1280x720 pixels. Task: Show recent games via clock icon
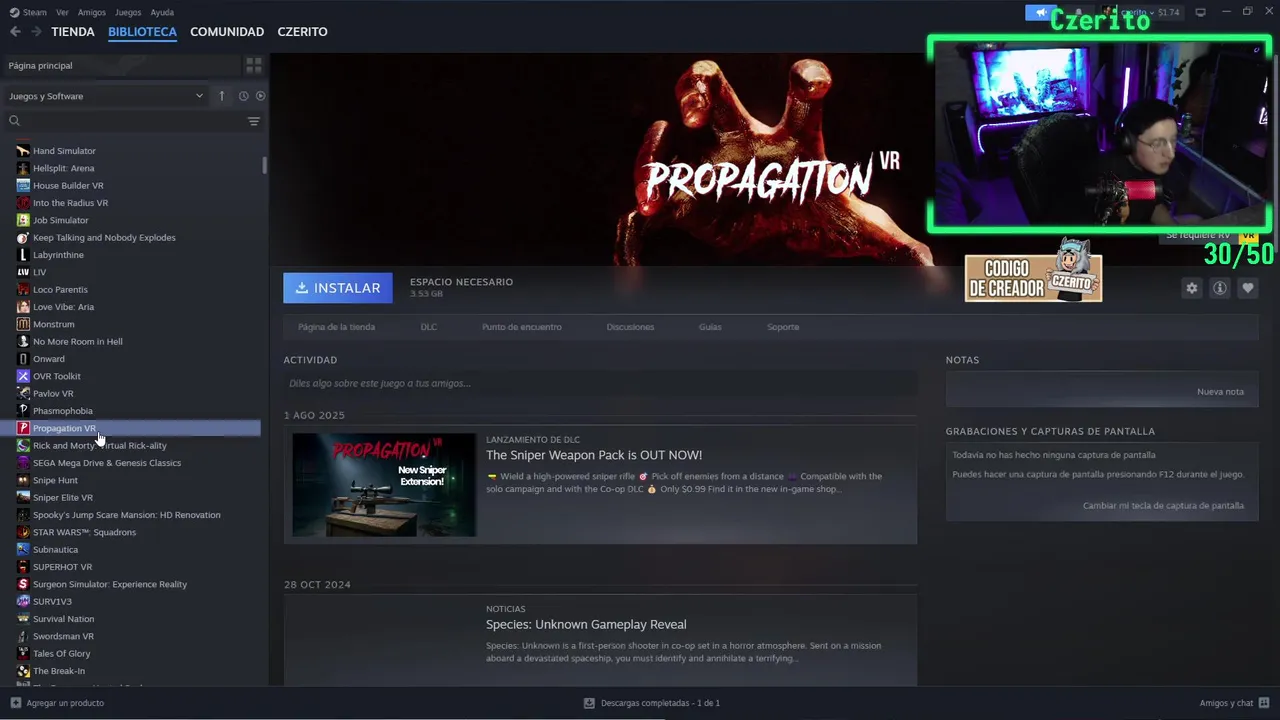(x=243, y=96)
